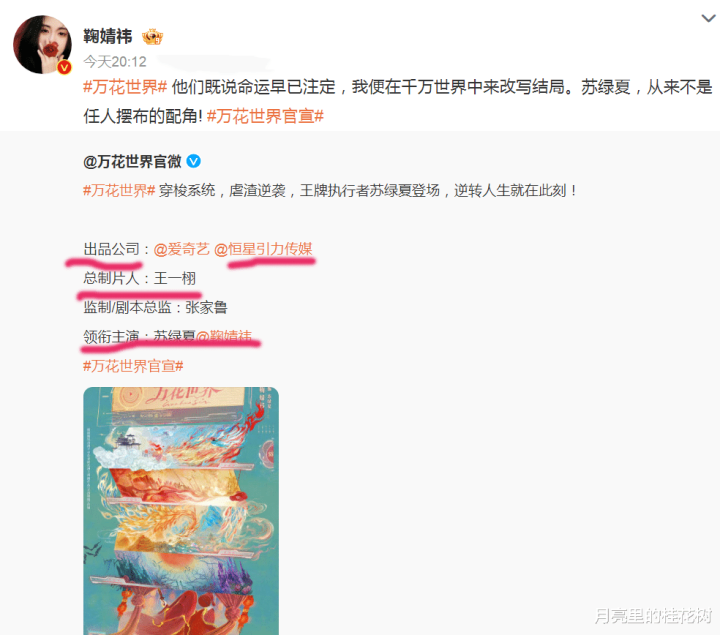Screen dimensions: 720x635
Task: Click the gold crown membership badge
Action: (x=152, y=37)
